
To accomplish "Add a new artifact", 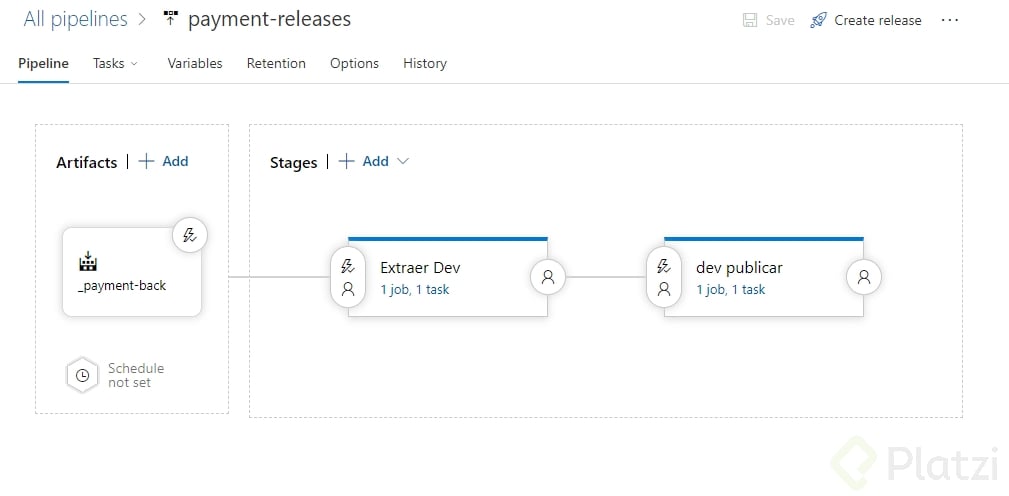I will point(164,161).
